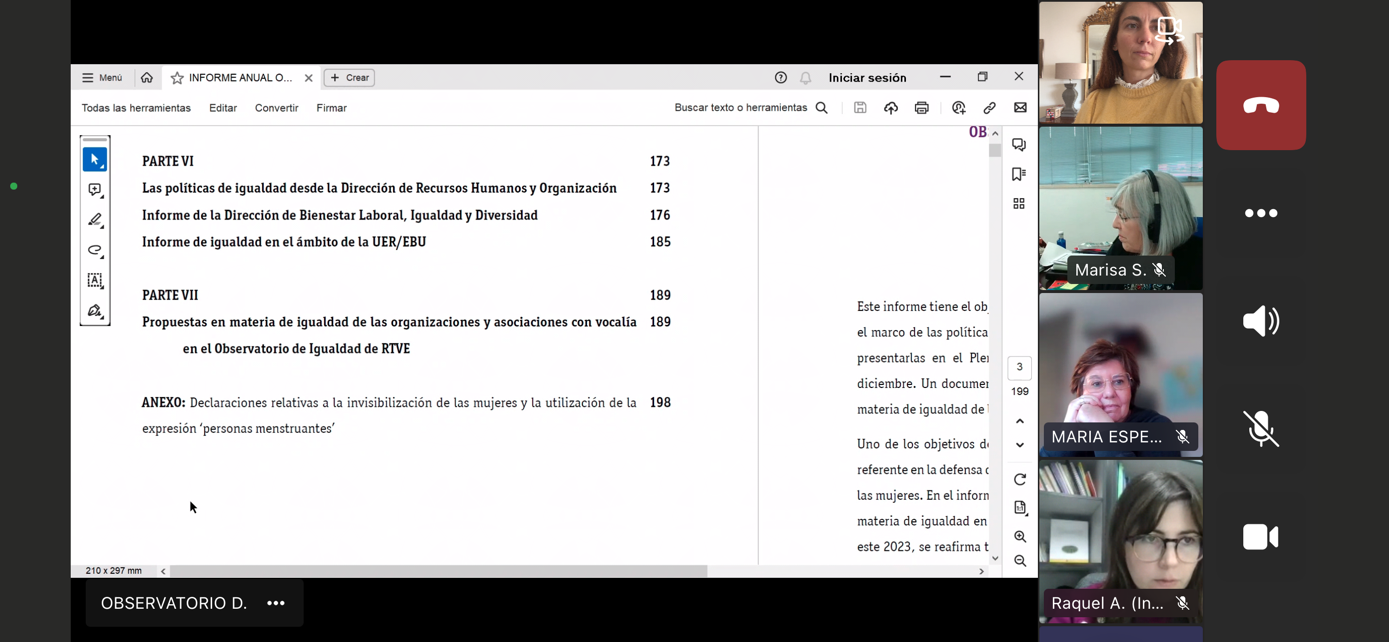Toggle the speaker audio icon
The width and height of the screenshot is (1389, 642).
(1261, 321)
